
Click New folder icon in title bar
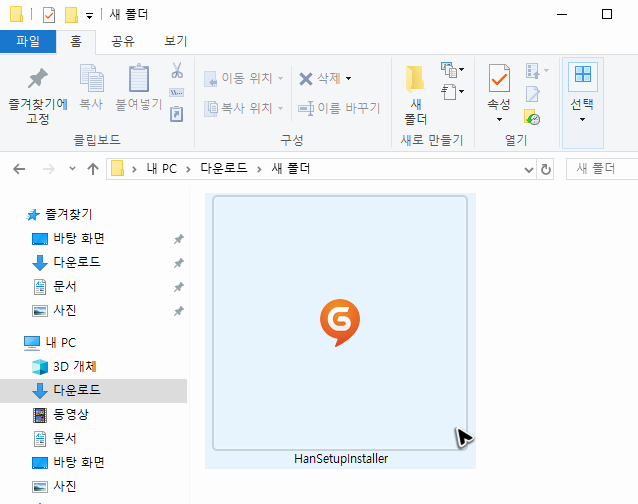(71, 15)
